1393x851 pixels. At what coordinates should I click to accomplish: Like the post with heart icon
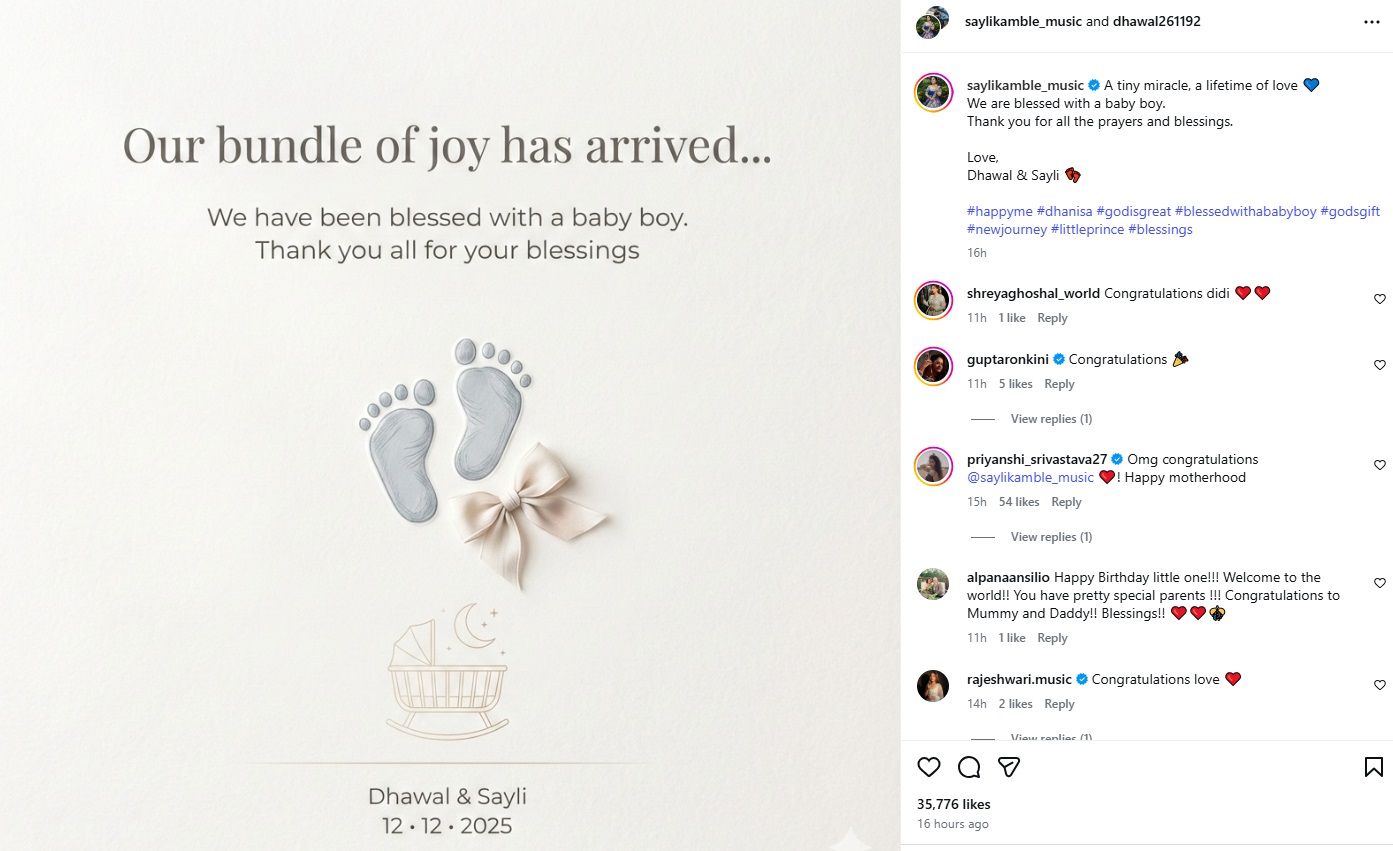929,767
